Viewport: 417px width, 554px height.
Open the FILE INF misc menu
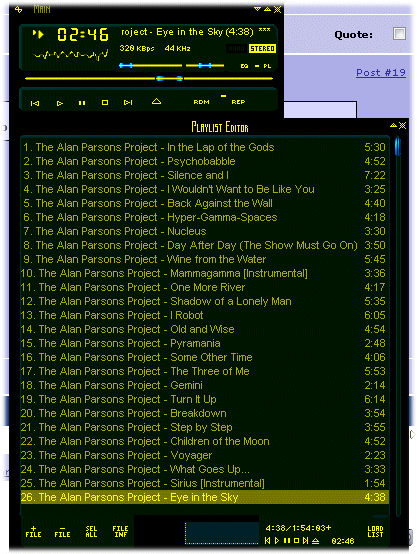[x=120, y=531]
